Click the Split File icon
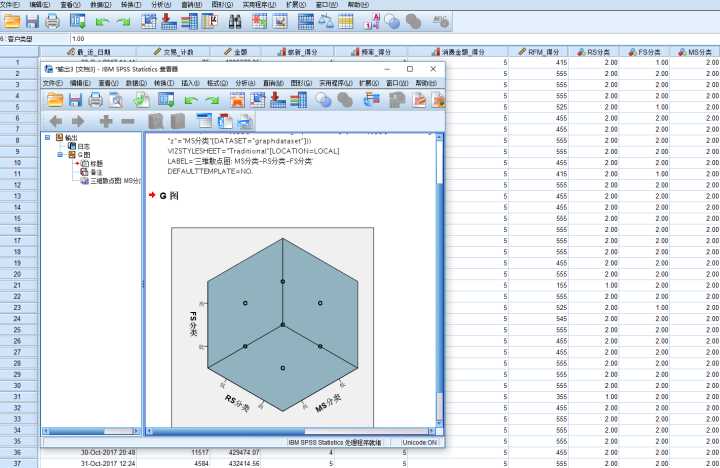 pos(305,21)
